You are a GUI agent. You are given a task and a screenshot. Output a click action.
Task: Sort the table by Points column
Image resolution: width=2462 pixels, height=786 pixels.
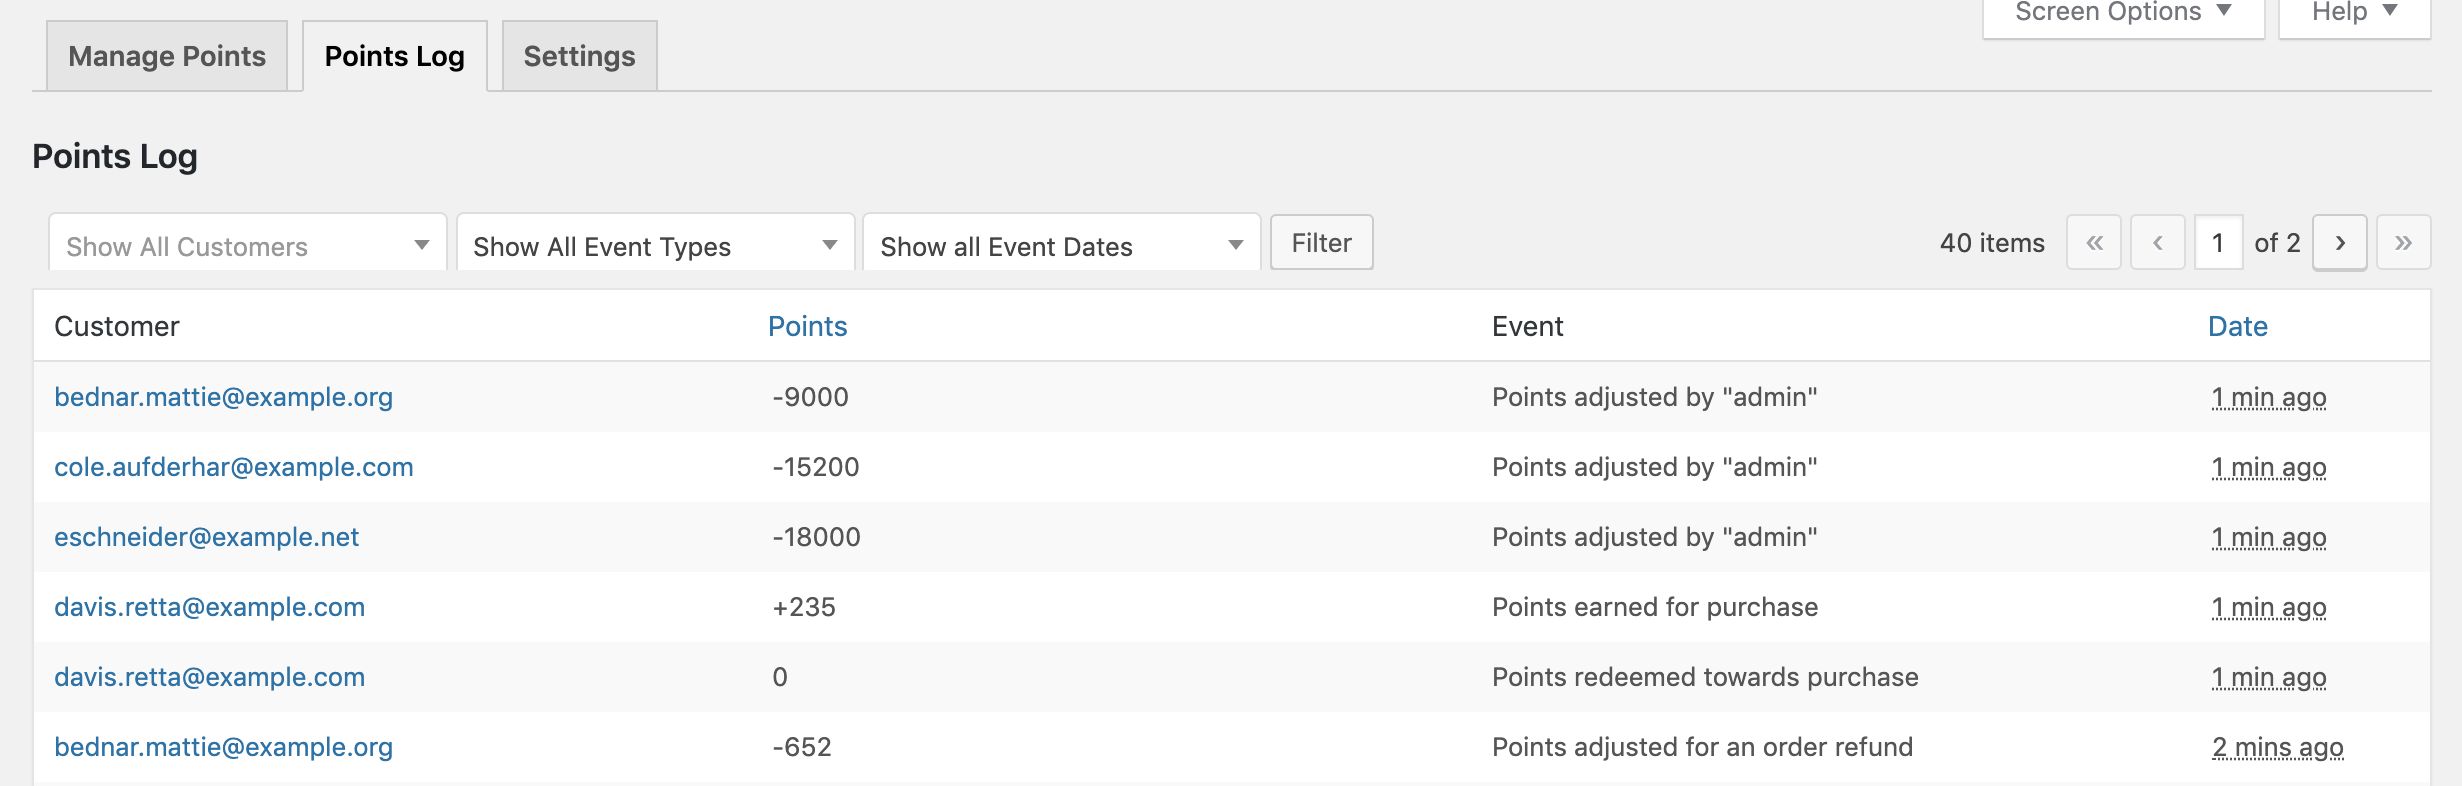[807, 326]
